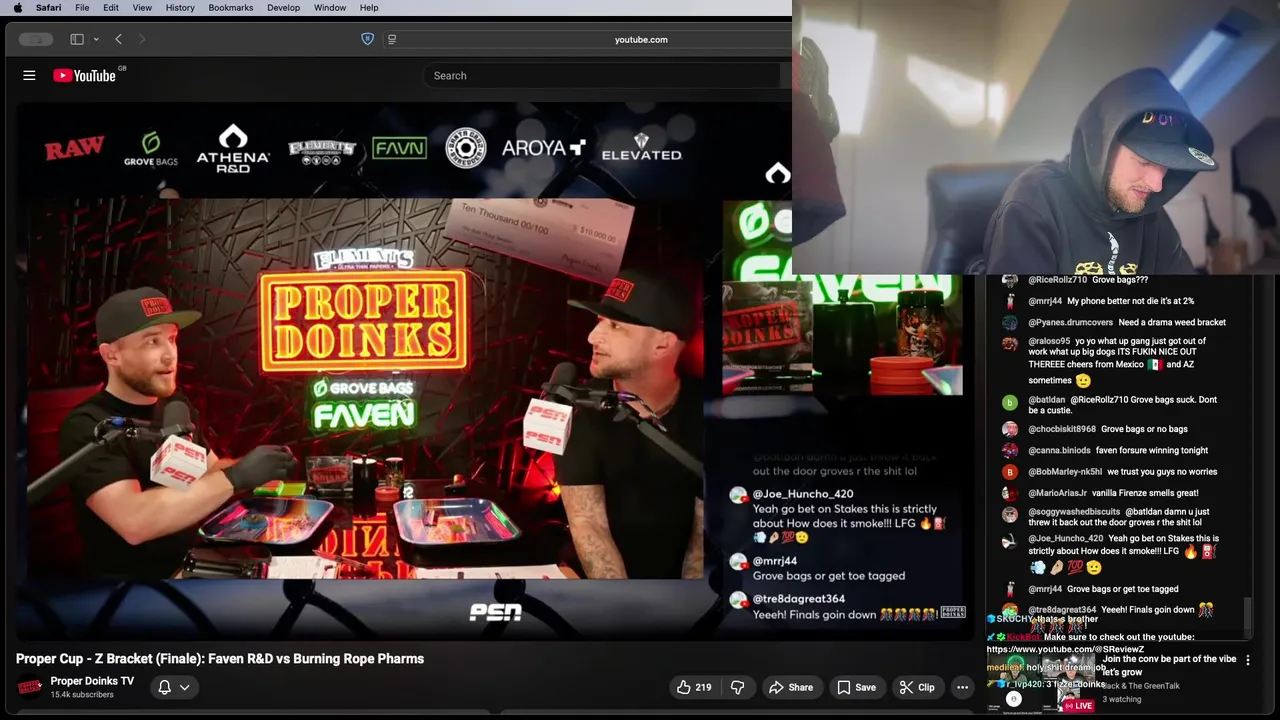Click the @batldan avatar in live chat
The image size is (1280, 720).
[x=1010, y=402]
